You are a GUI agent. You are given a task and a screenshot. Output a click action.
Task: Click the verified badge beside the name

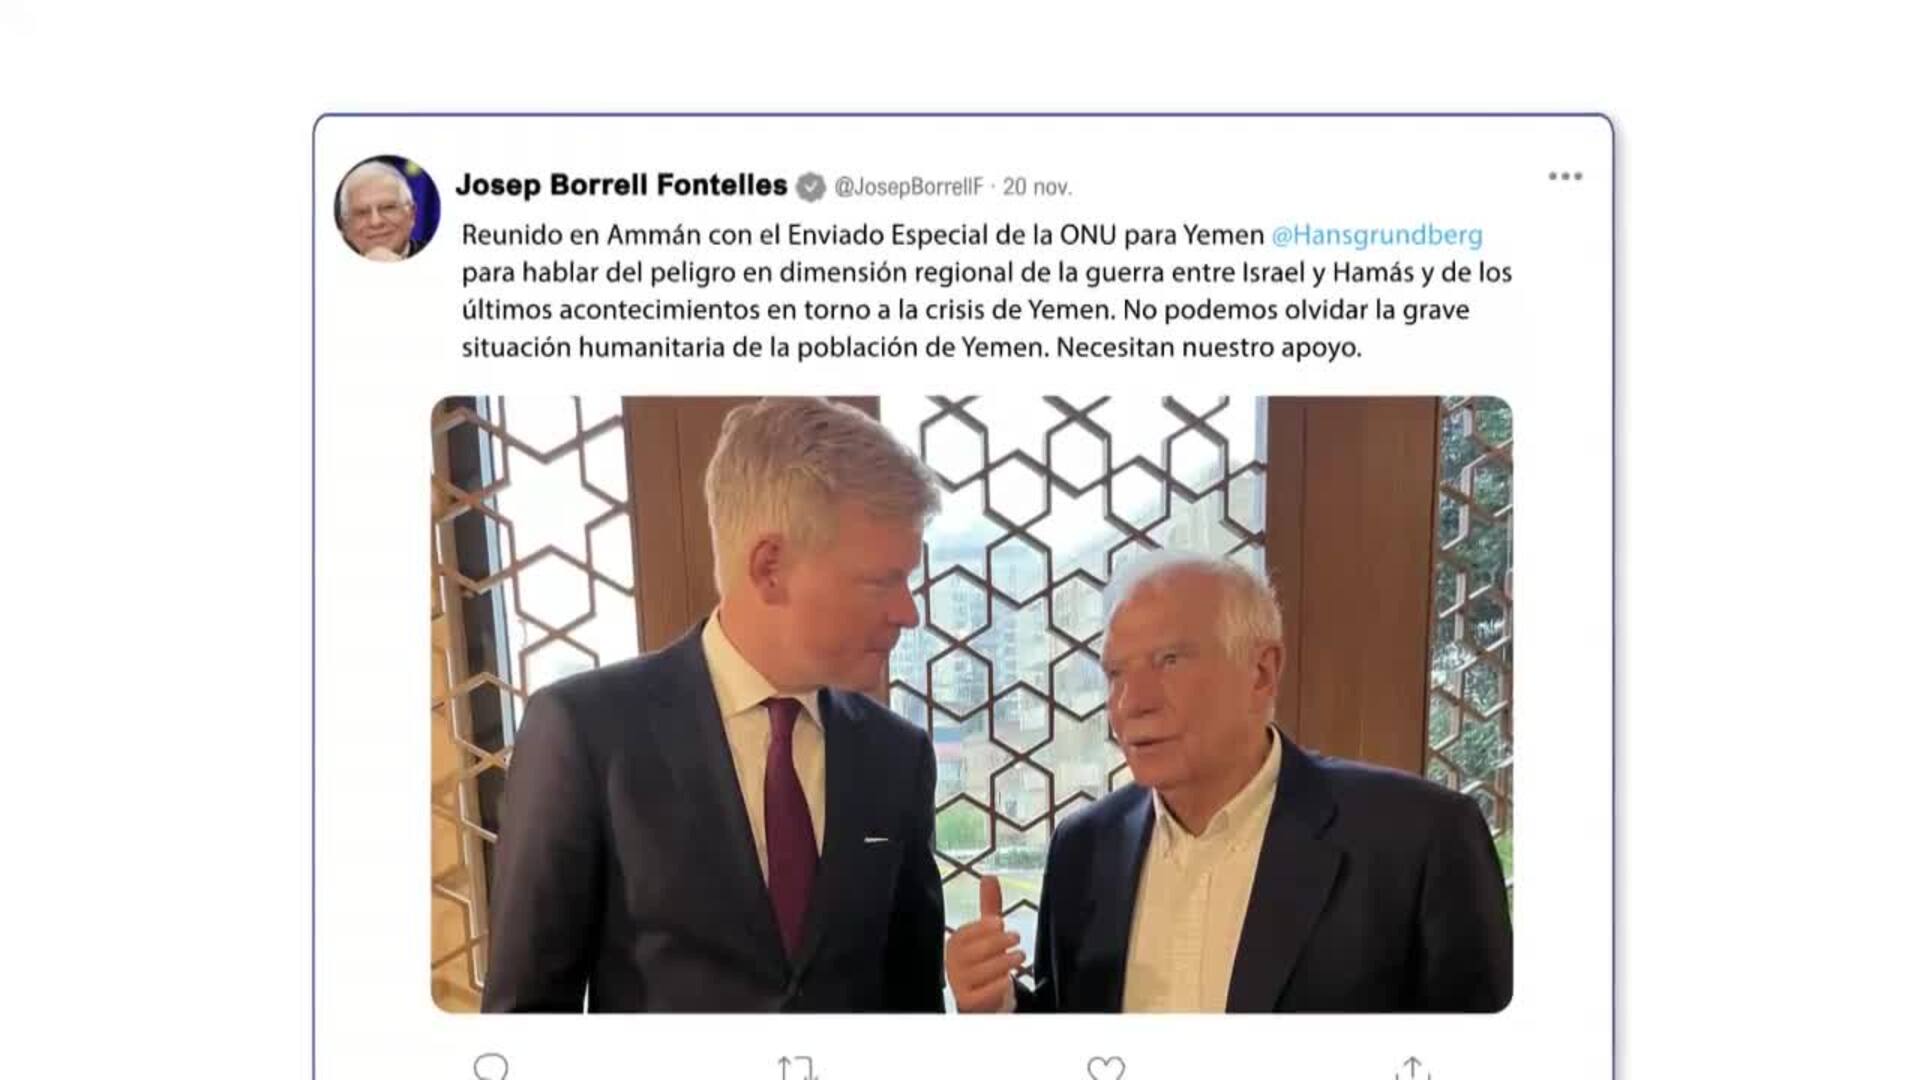[x=811, y=187]
